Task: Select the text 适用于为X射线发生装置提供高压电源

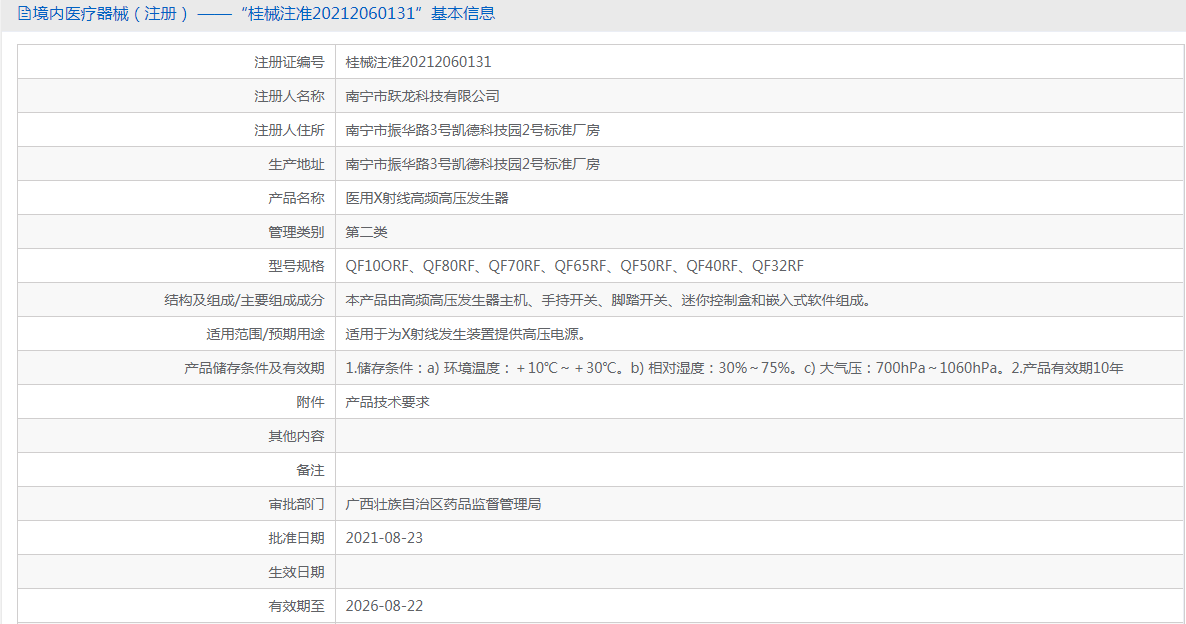Action: tap(466, 334)
